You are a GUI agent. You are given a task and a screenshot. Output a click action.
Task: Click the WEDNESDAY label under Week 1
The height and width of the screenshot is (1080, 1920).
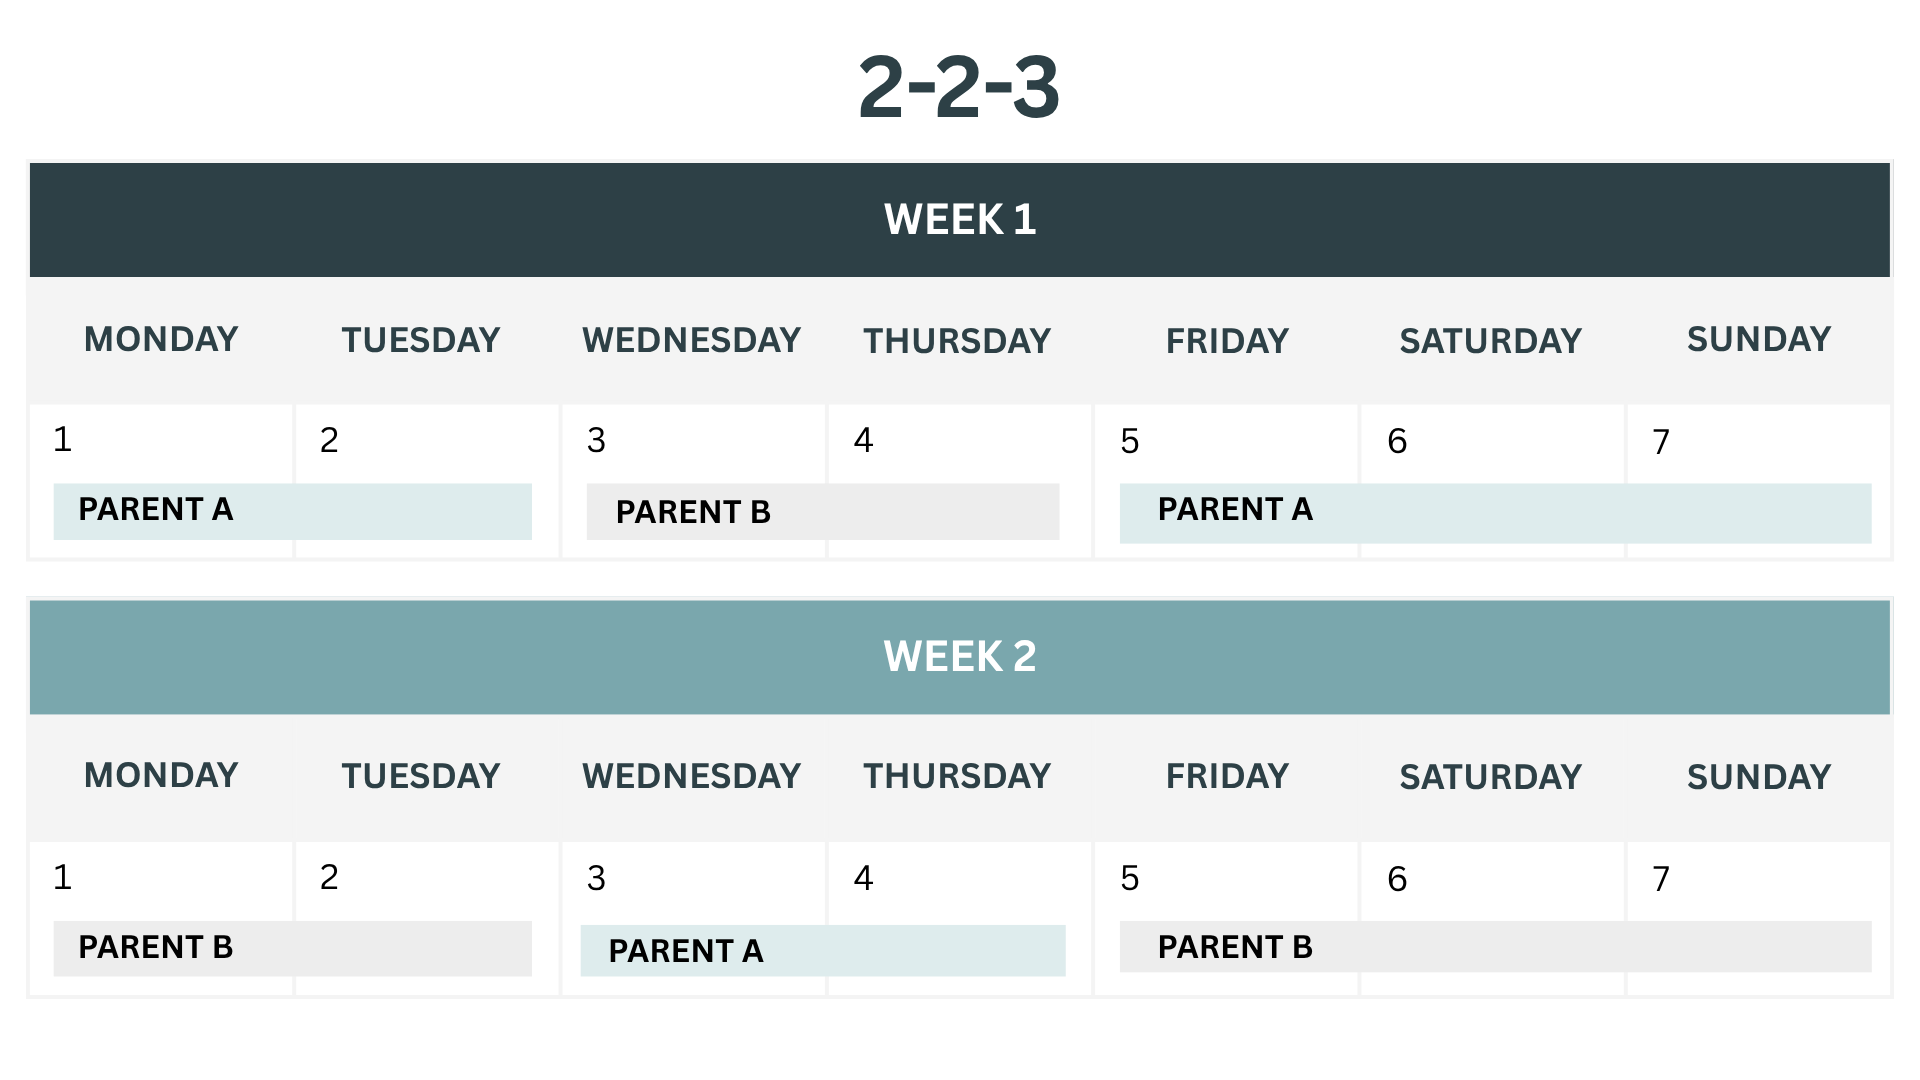tap(691, 341)
